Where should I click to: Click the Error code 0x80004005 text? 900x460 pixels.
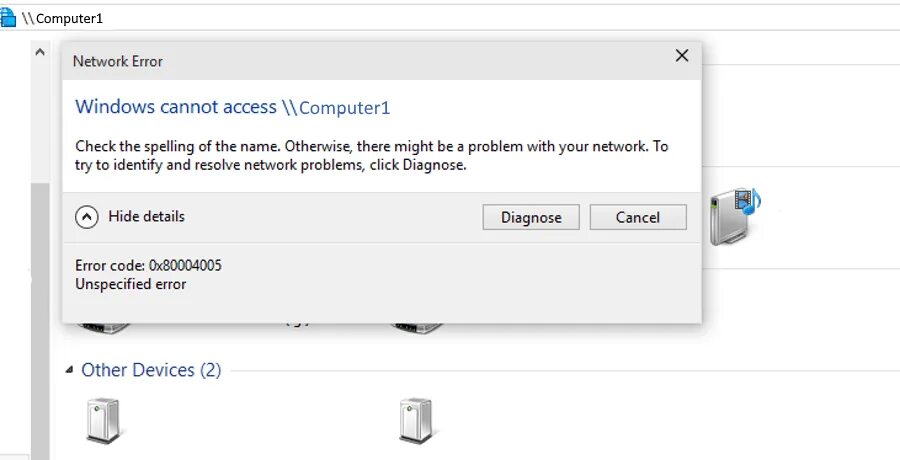[x=148, y=265]
